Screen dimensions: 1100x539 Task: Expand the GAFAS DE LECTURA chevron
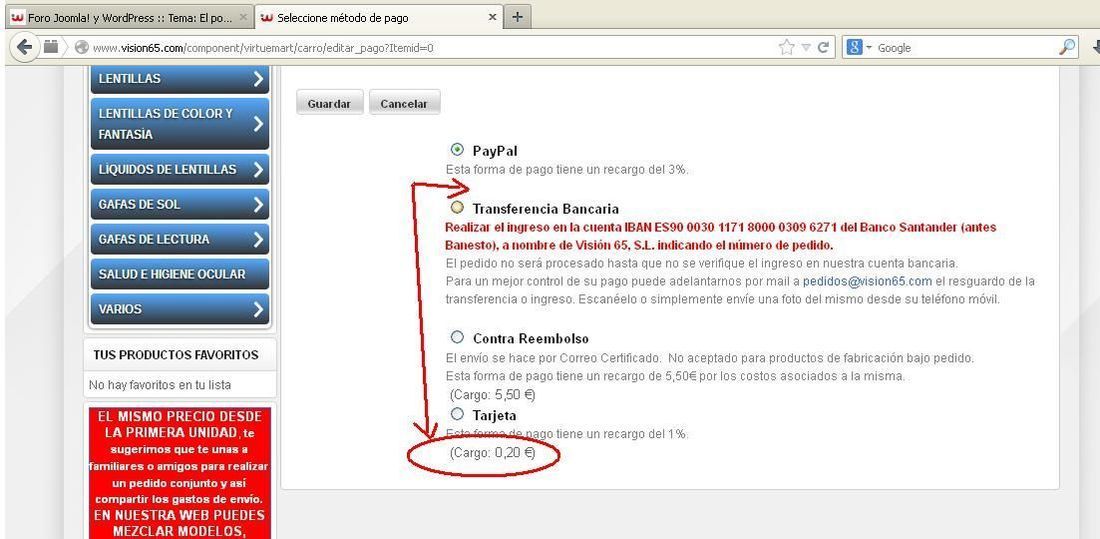coord(258,239)
